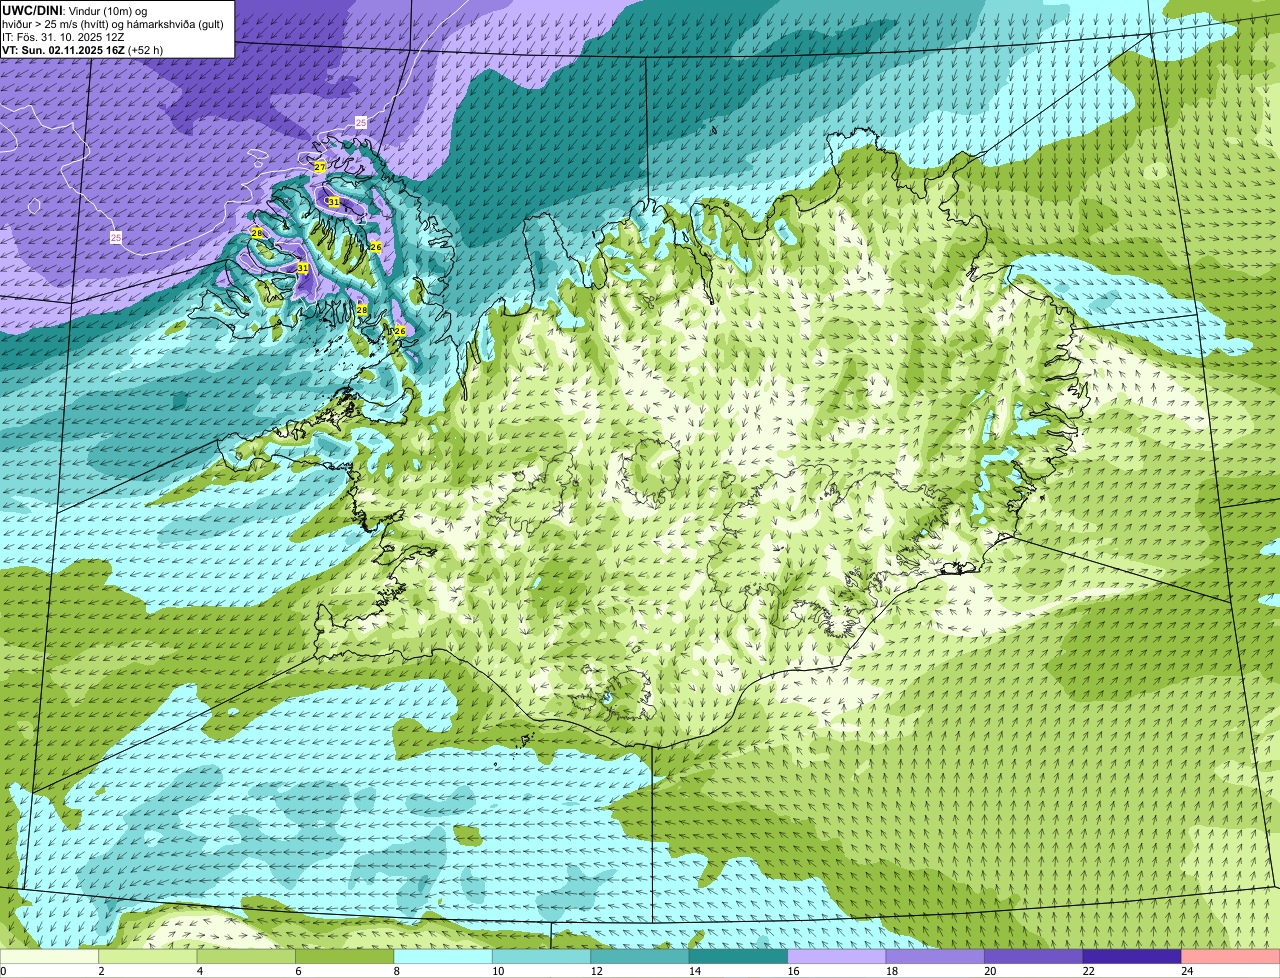Click the 16–18 m/s lavender legend swatch
1280x978 pixels.
pos(837,956)
